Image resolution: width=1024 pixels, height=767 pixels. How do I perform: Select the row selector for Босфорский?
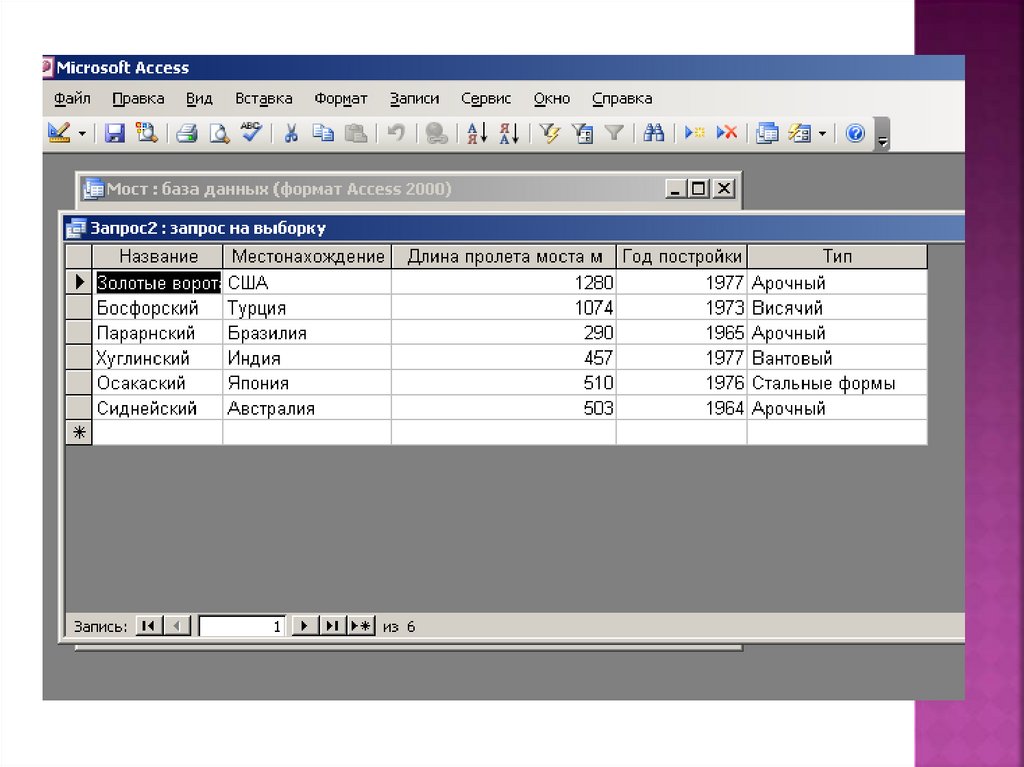click(78, 308)
